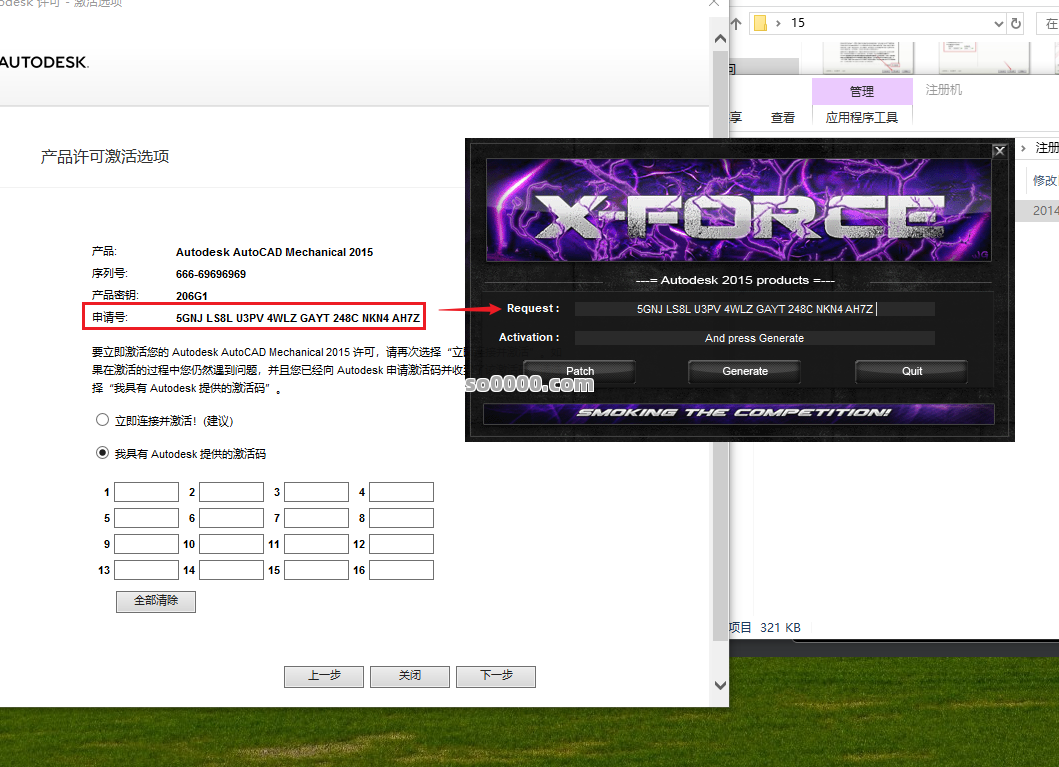
Task: Switch to the 查看 ribbon tab
Action: (x=783, y=116)
